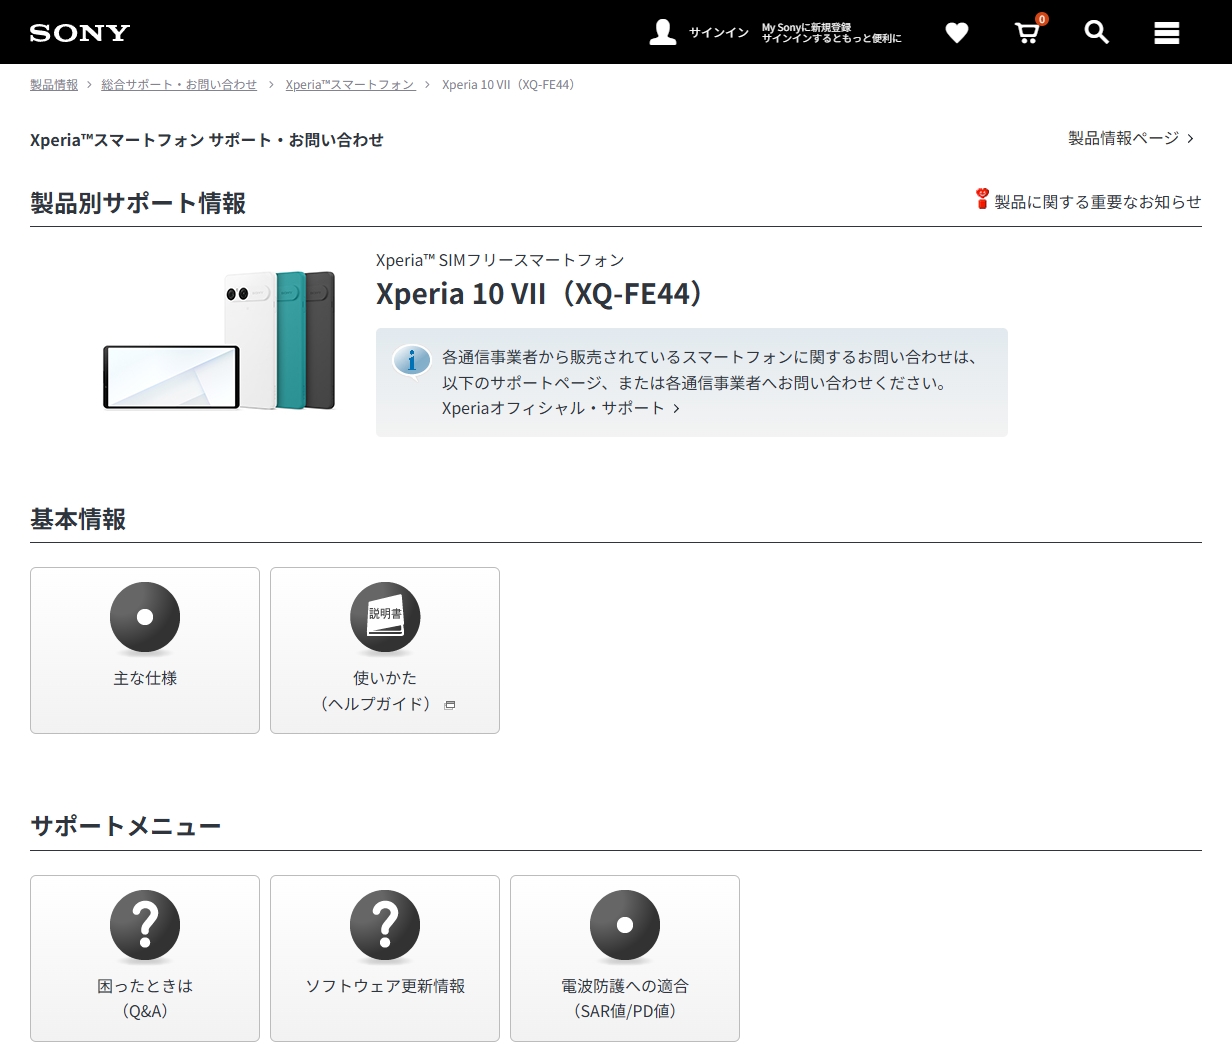1232x1047 pixels.
Task: Open the hamburger menu
Action: pyautogui.click(x=1166, y=33)
